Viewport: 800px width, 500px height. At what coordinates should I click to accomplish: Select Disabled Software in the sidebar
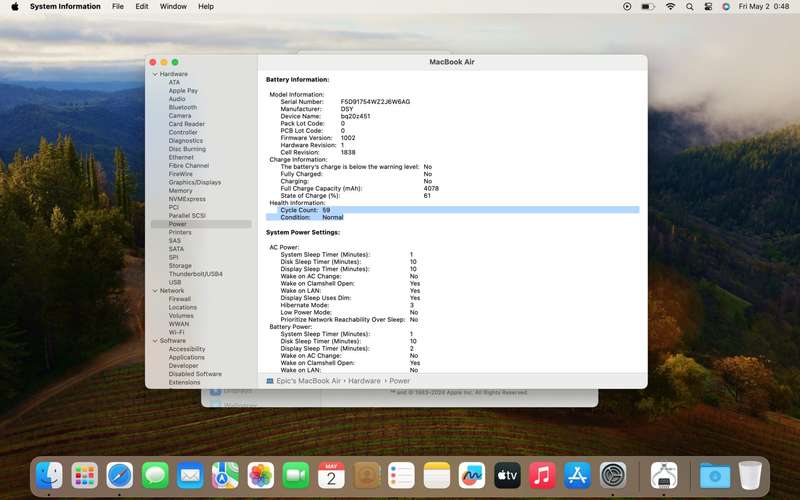(195, 374)
